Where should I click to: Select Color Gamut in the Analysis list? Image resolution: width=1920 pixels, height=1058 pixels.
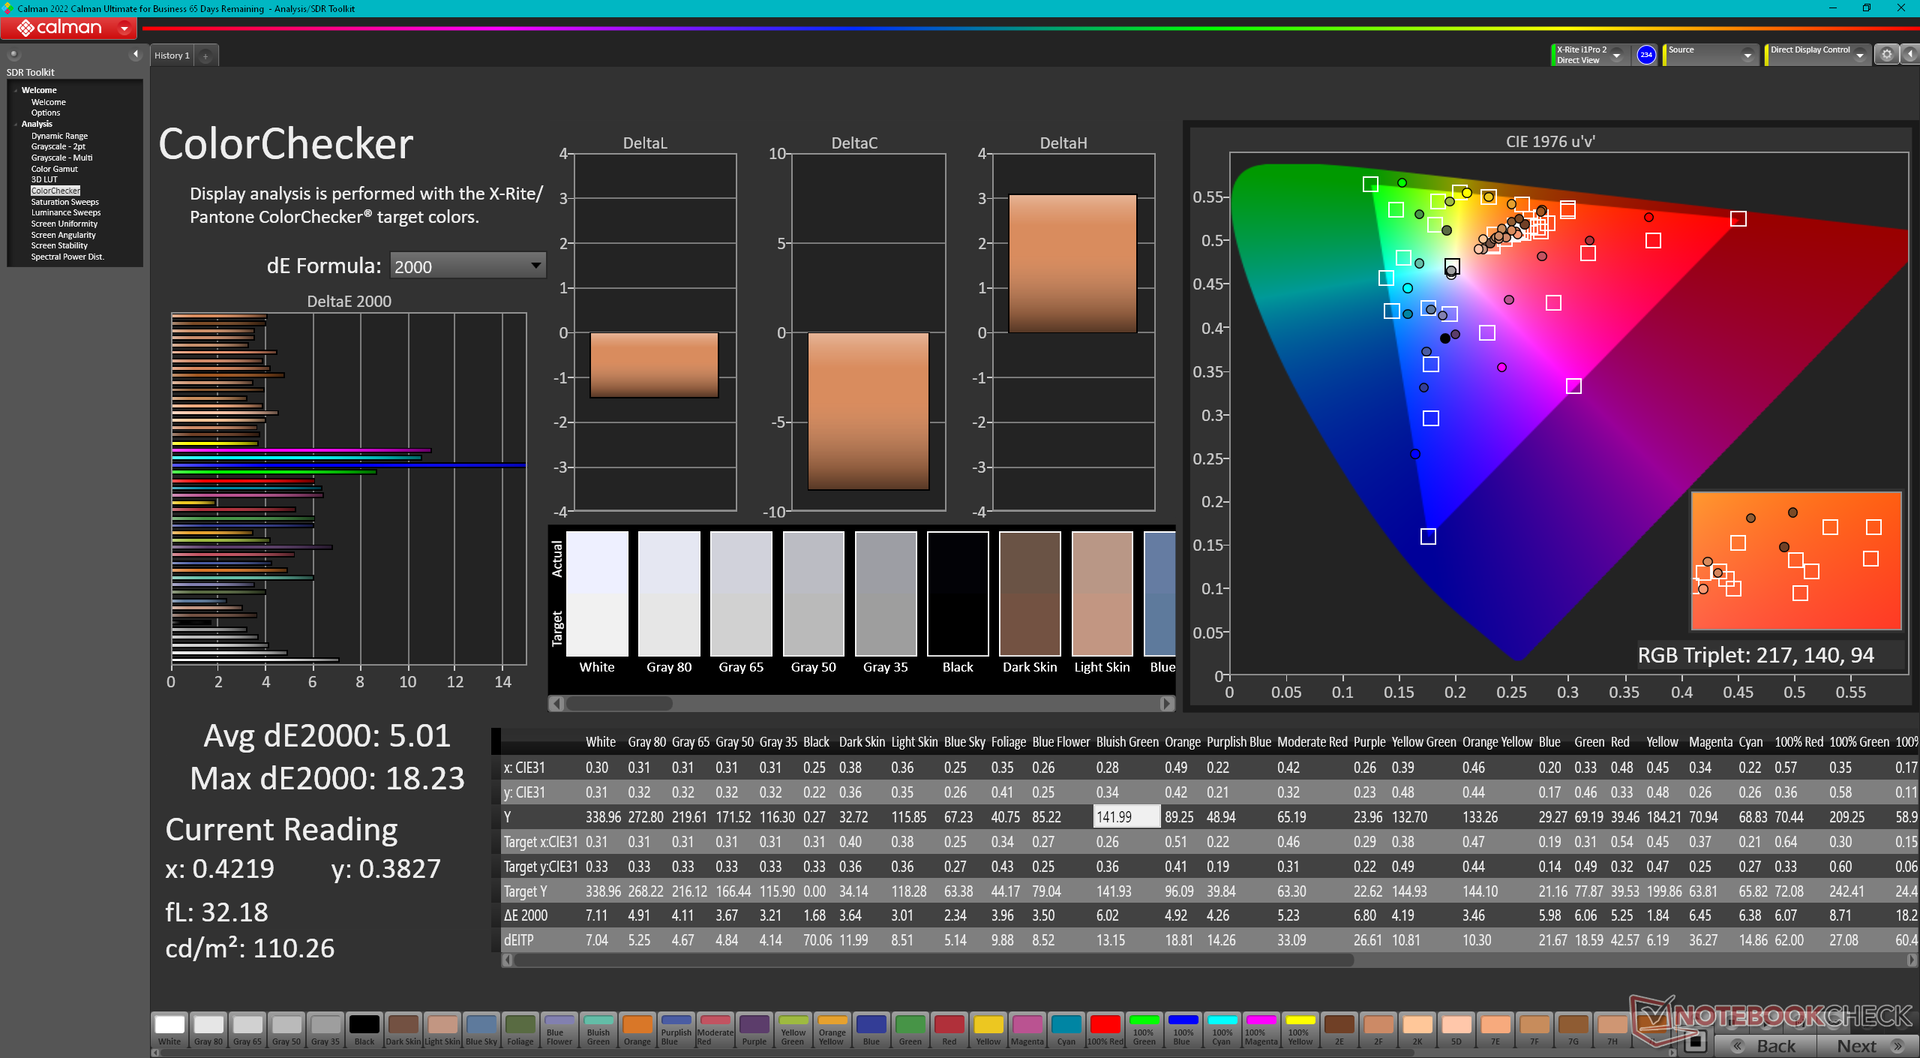tap(54, 169)
